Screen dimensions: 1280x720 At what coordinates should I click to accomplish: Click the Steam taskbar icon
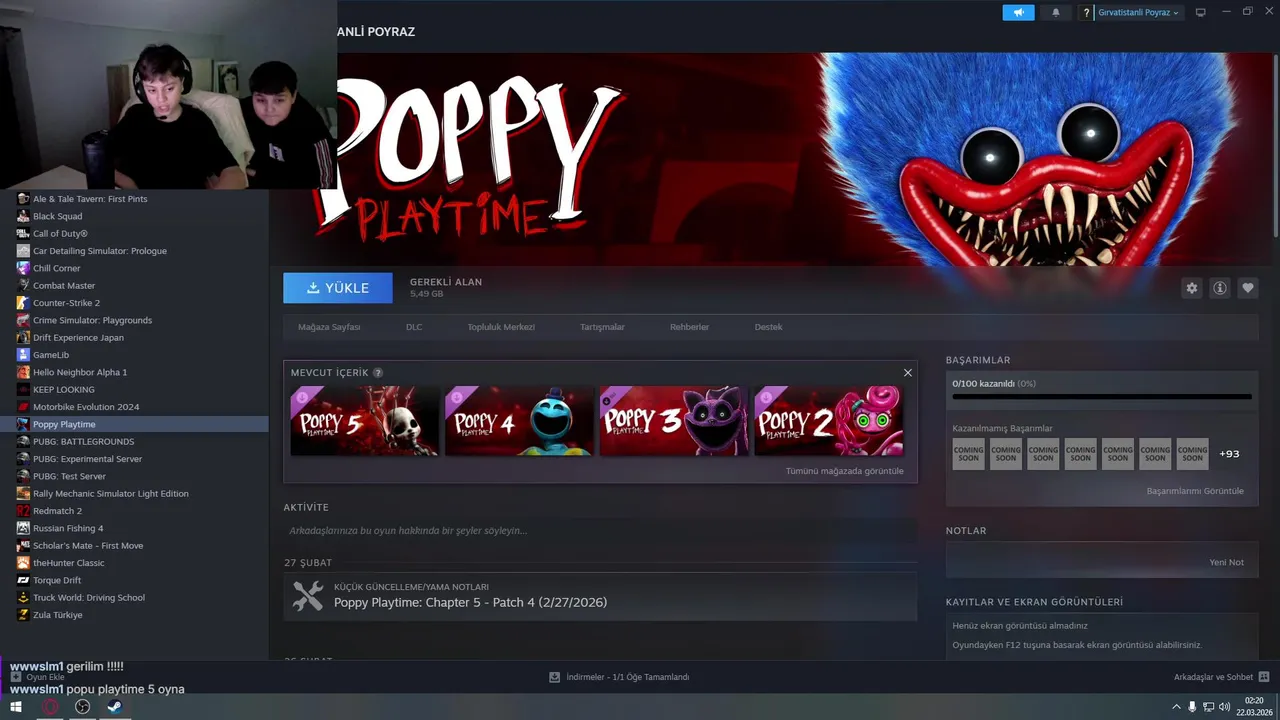point(115,707)
